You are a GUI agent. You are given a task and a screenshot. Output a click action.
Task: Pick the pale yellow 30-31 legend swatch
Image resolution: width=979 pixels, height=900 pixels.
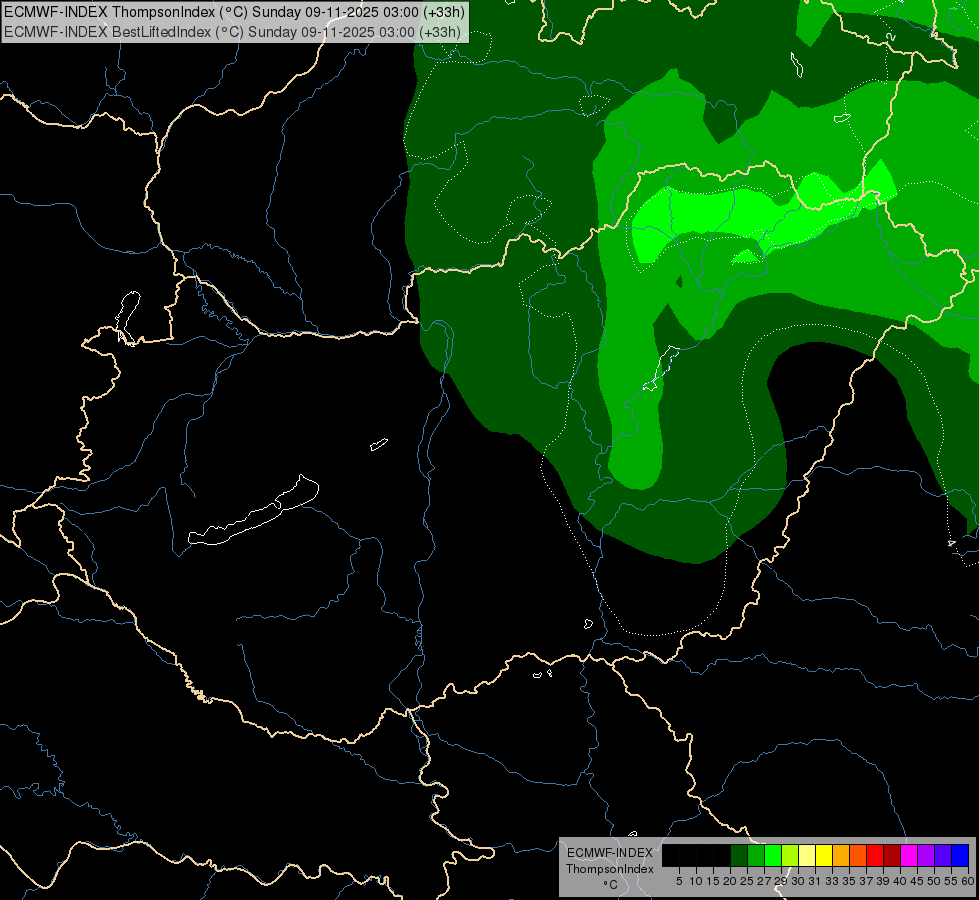click(806, 855)
